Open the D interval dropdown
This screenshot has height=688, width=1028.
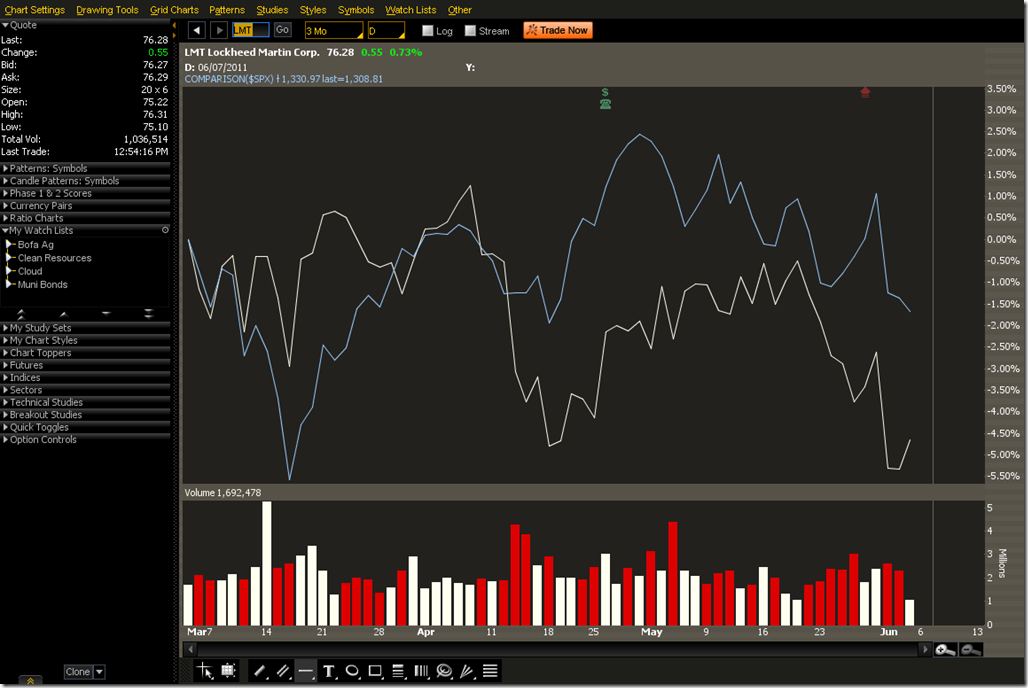click(x=386, y=31)
